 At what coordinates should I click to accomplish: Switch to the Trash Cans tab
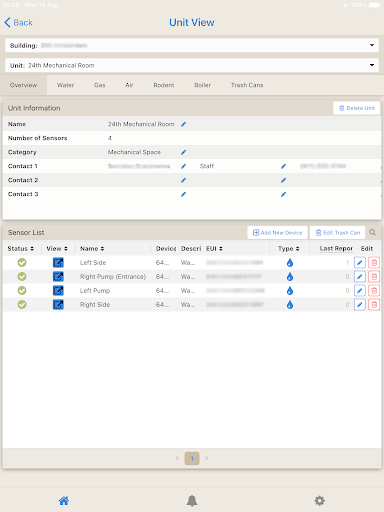pyautogui.click(x=247, y=85)
